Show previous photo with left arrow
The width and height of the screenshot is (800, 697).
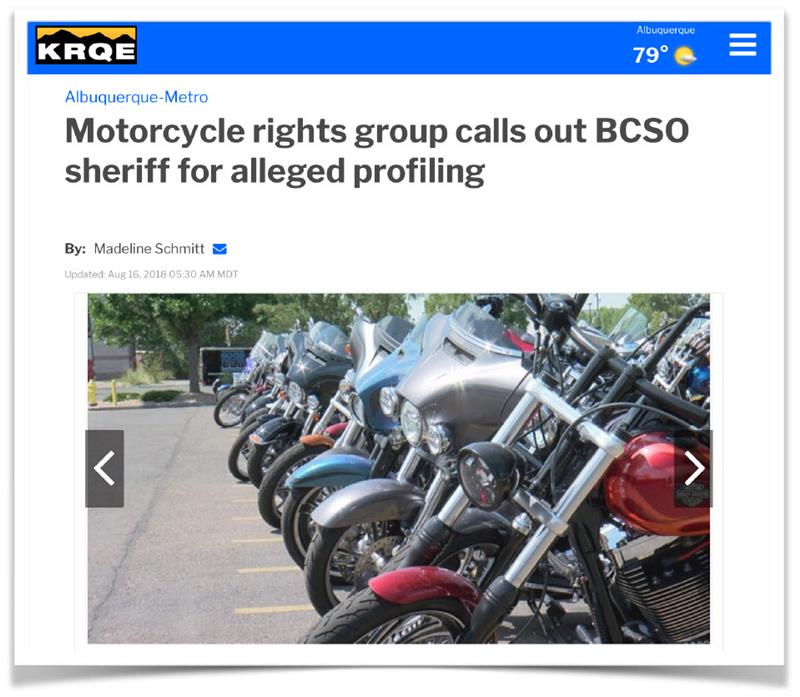coord(105,468)
